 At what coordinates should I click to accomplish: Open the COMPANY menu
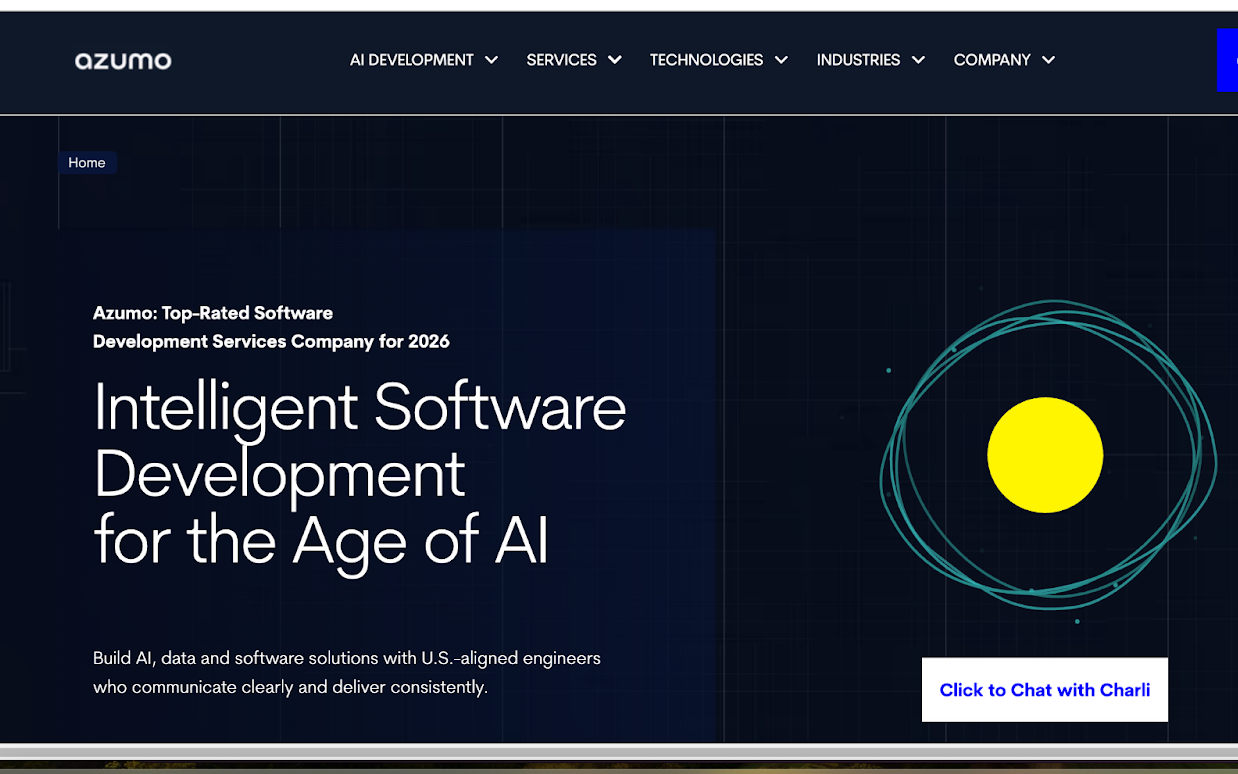coord(991,60)
